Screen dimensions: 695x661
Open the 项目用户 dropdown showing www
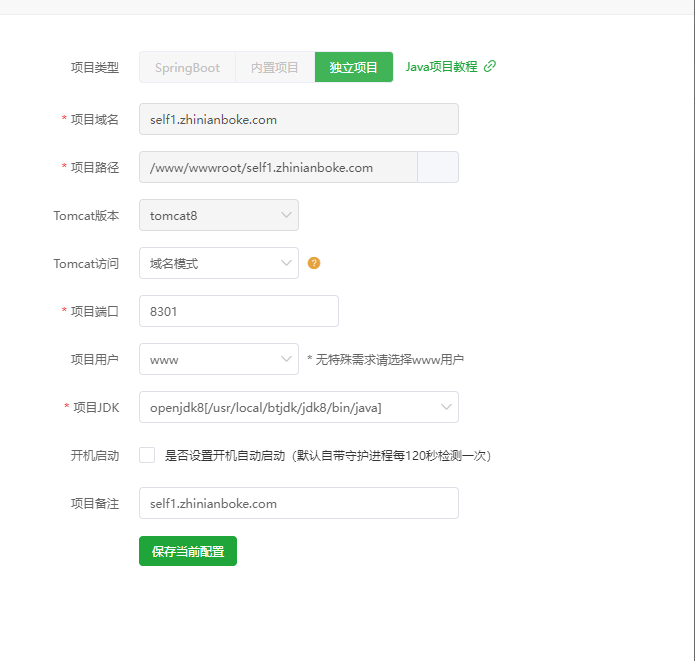[x=219, y=359]
